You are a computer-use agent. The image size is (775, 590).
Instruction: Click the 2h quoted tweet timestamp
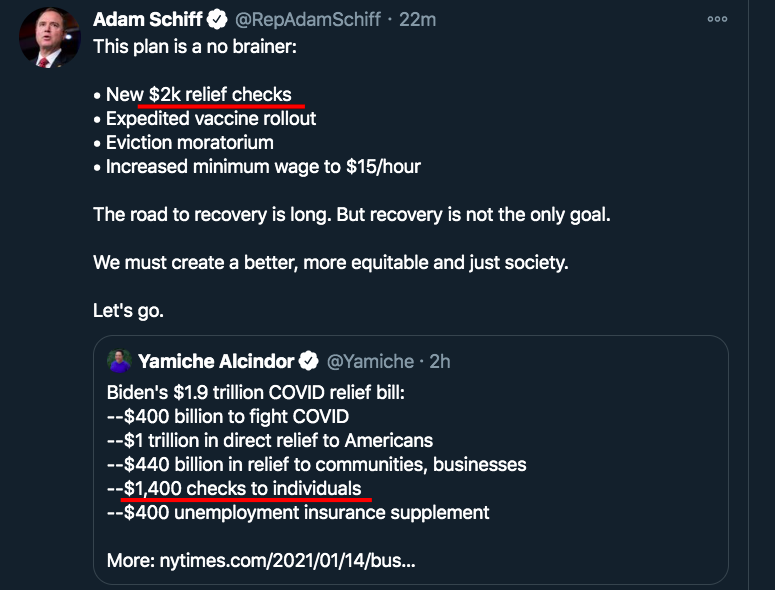coord(440,361)
